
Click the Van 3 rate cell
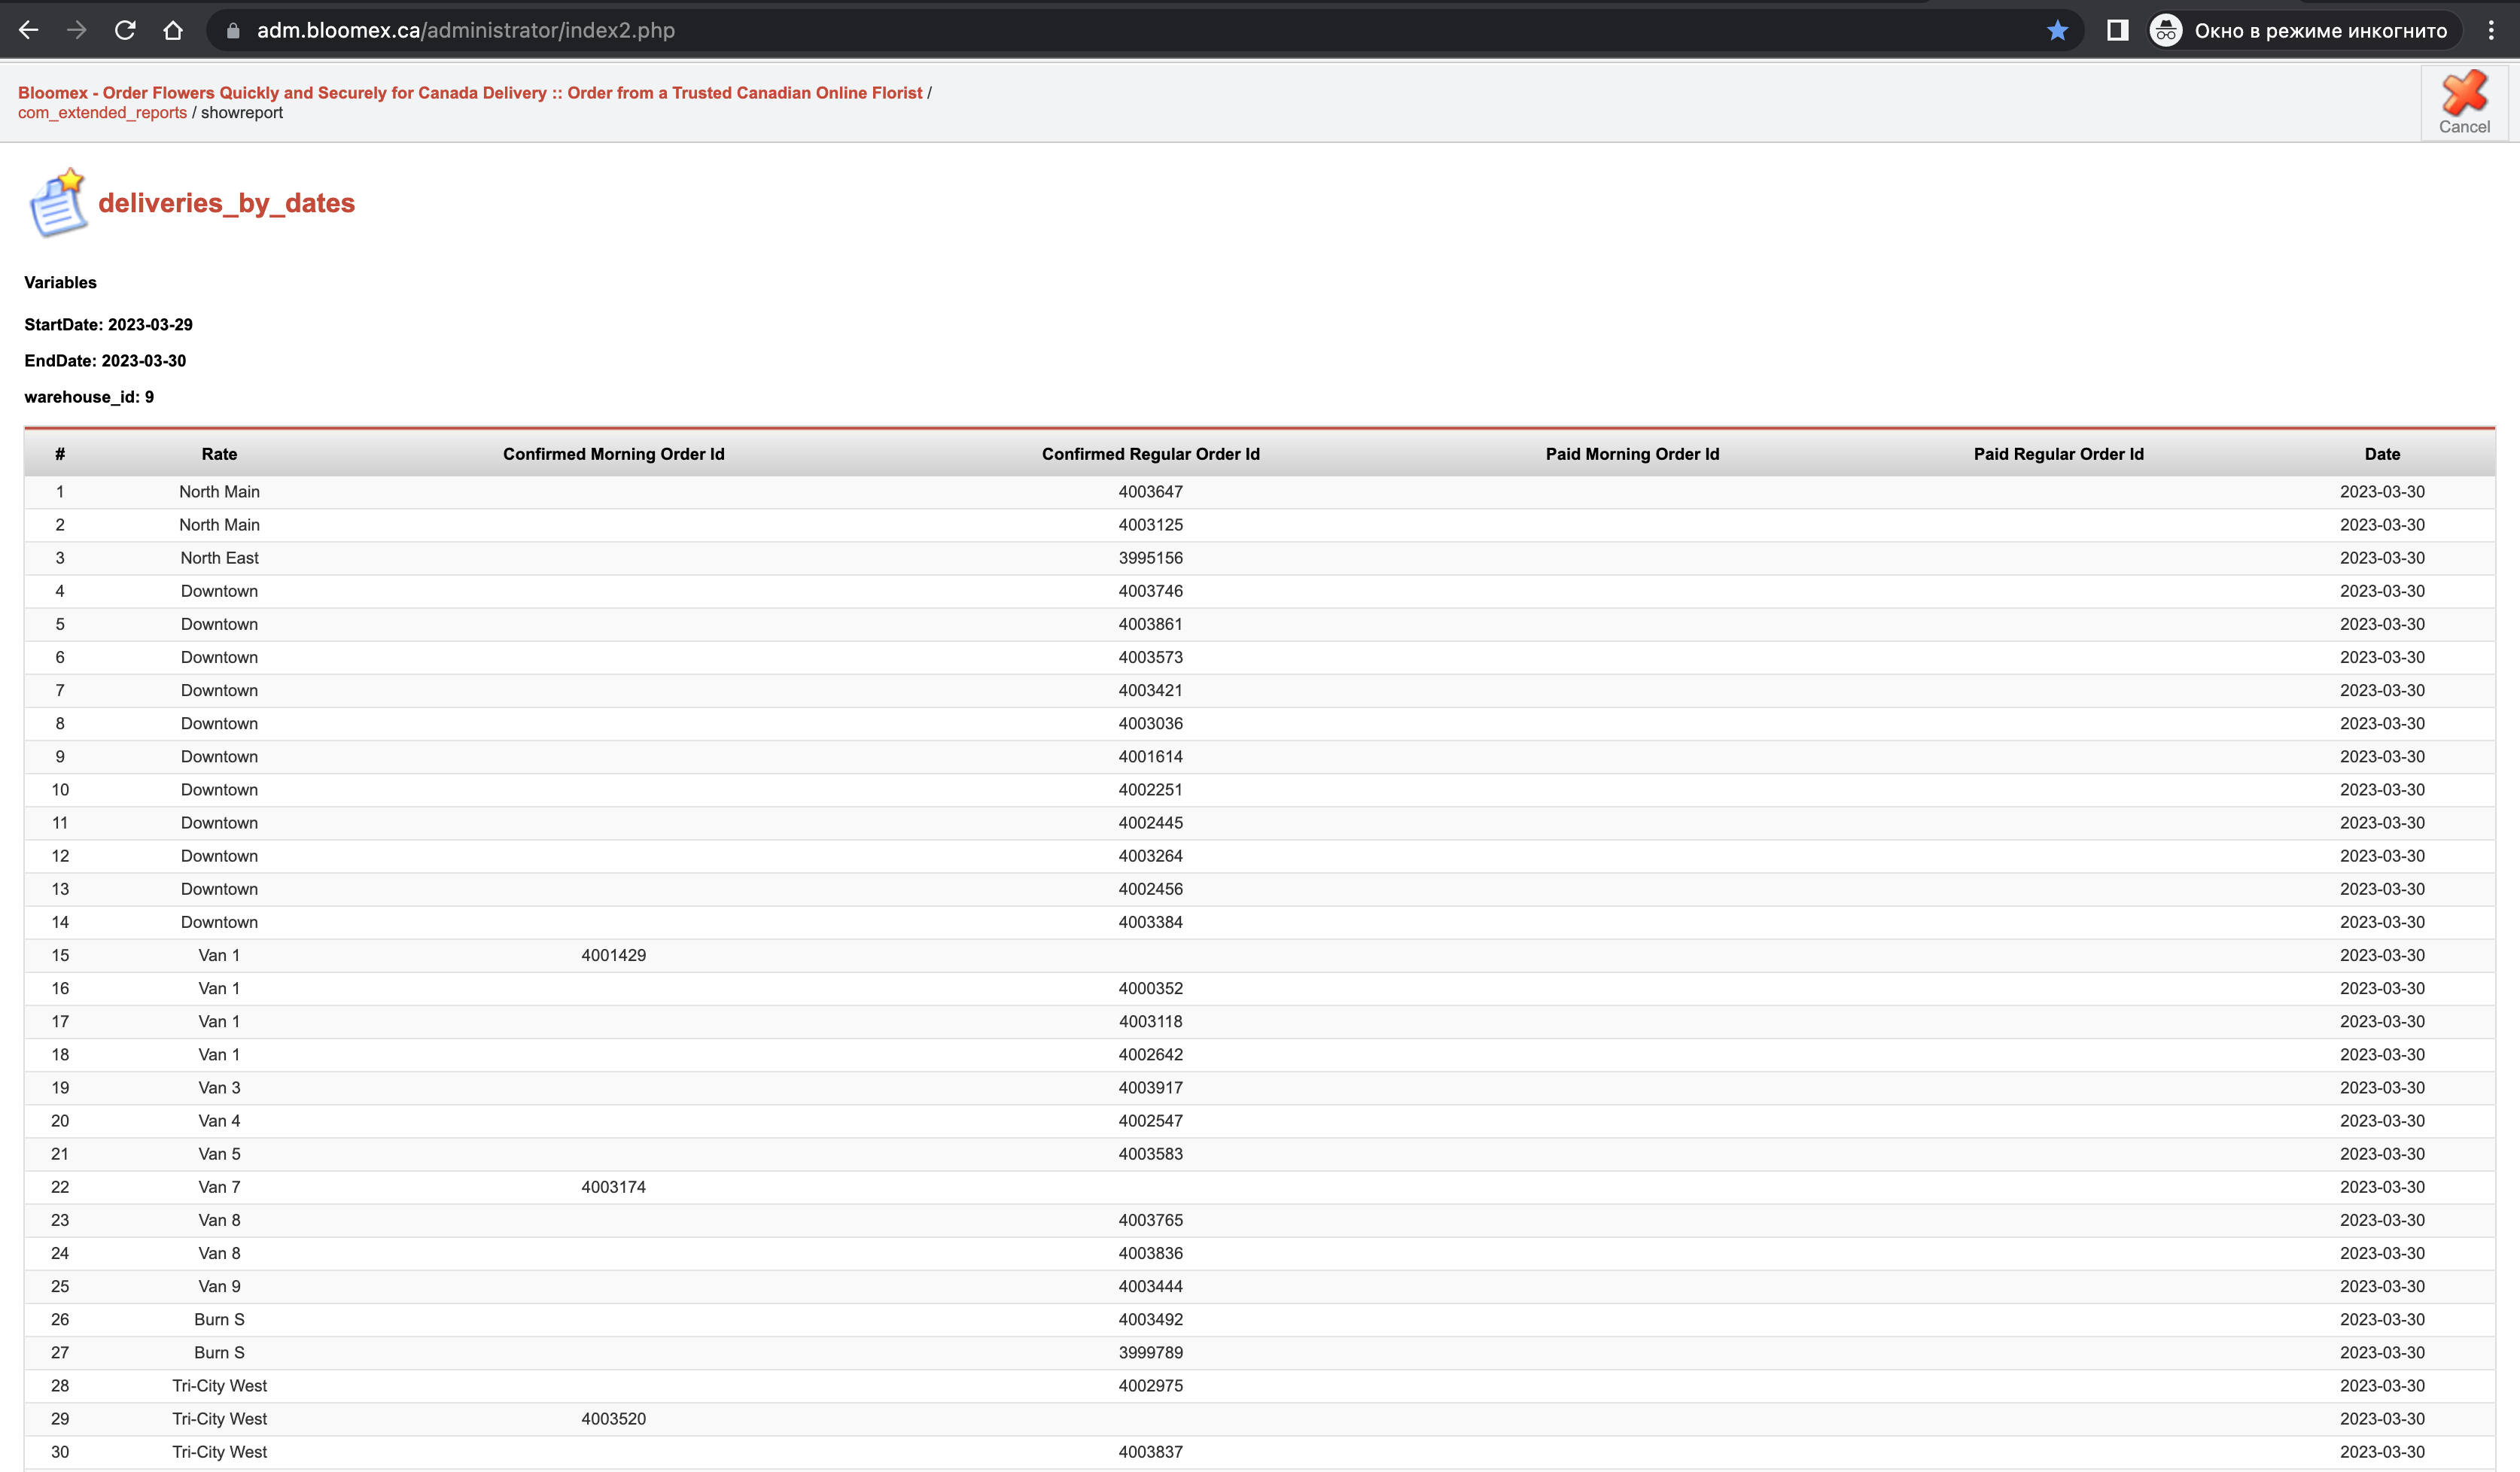point(219,1088)
